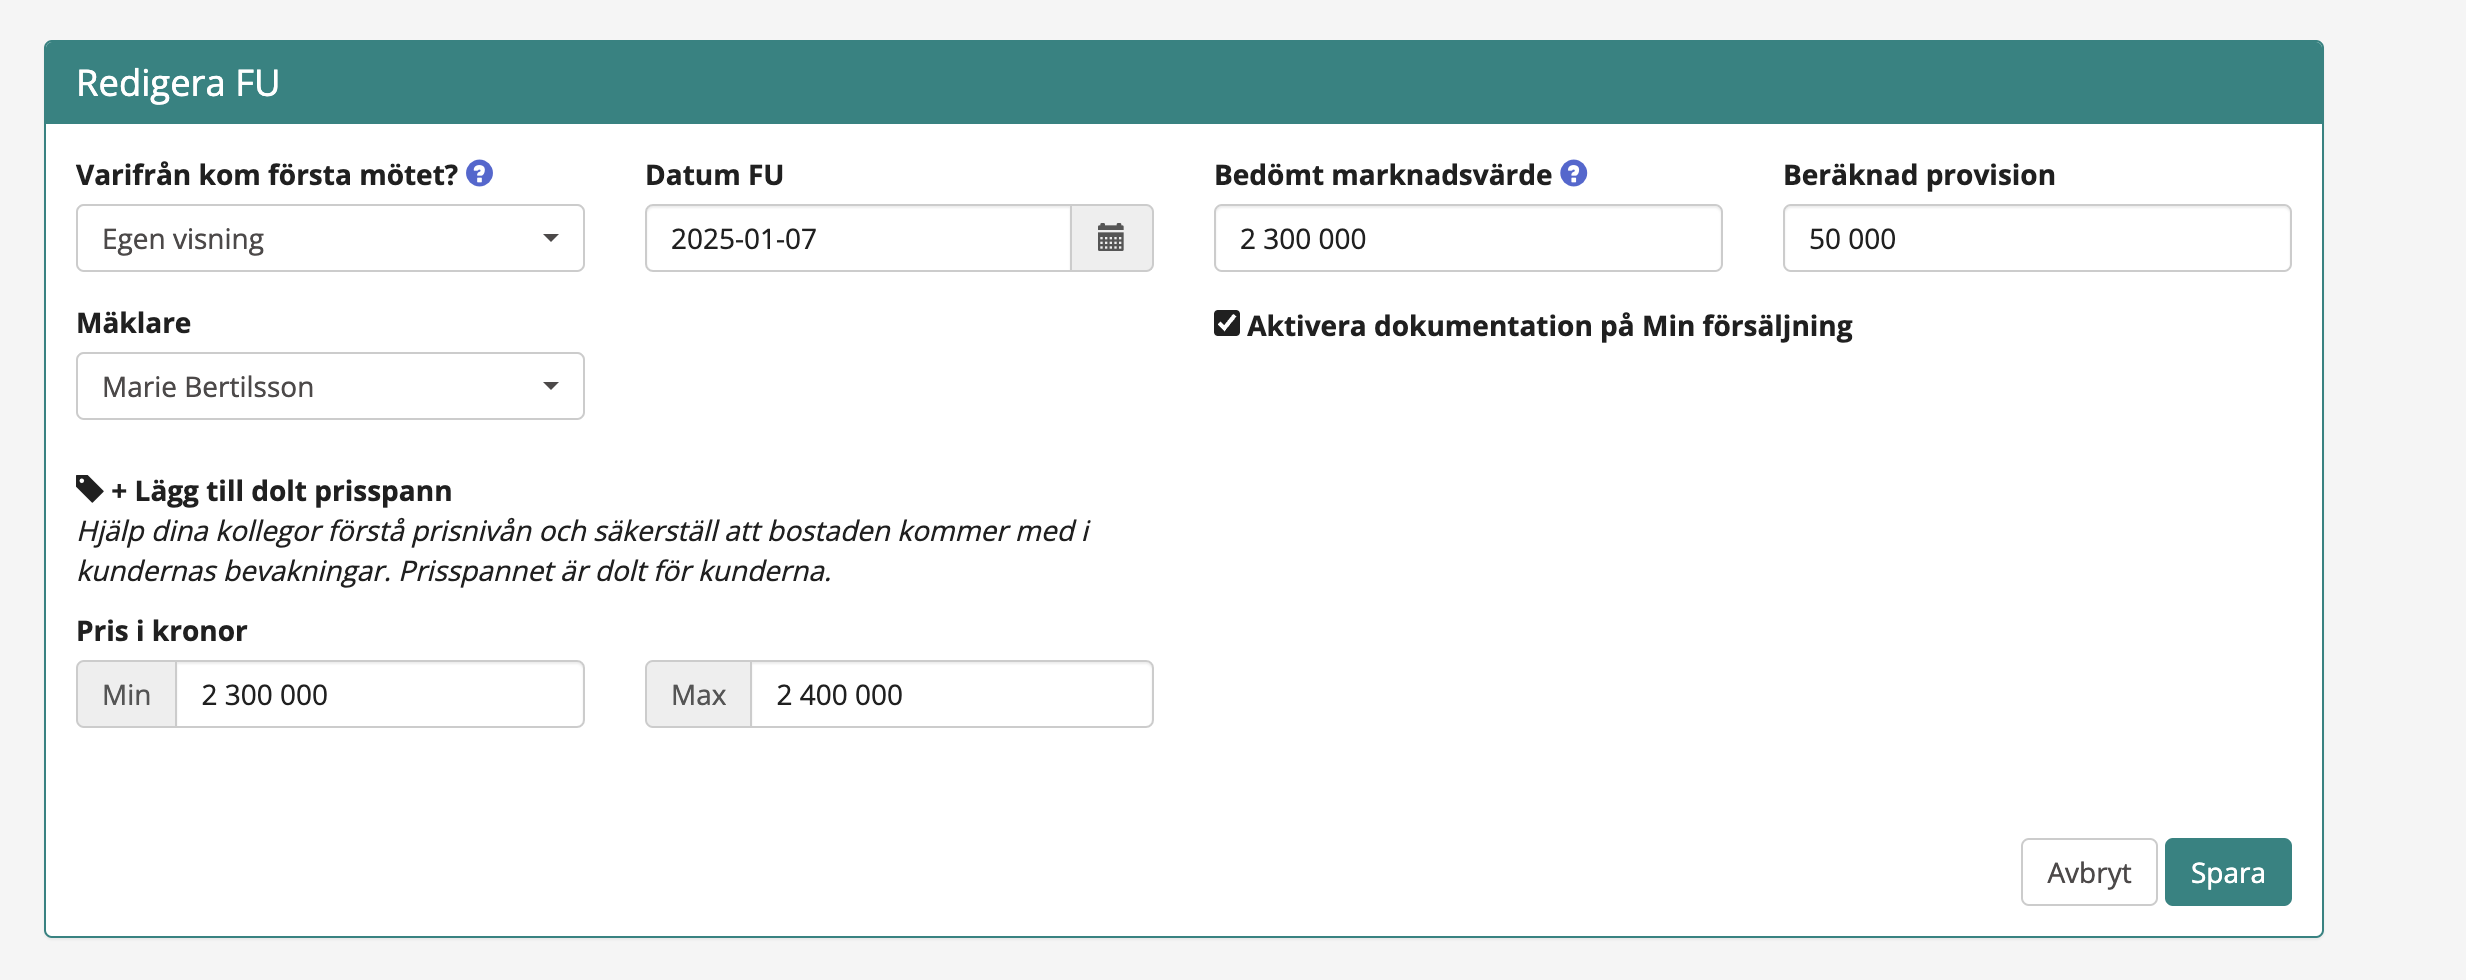Viewport: 2466px width, 980px height.
Task: Click the Min price input field
Action: coord(379,694)
